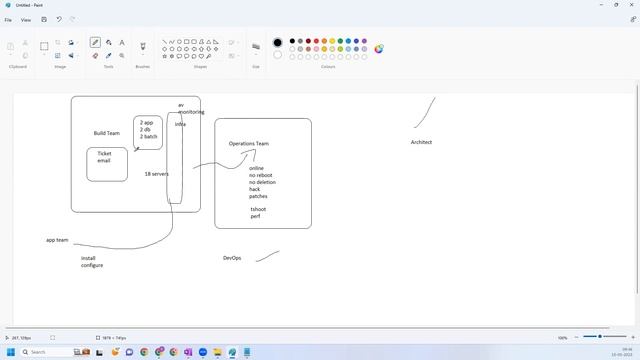Click the 'DevOps' text on canvas
The height and width of the screenshot is (360, 640).
[232, 258]
